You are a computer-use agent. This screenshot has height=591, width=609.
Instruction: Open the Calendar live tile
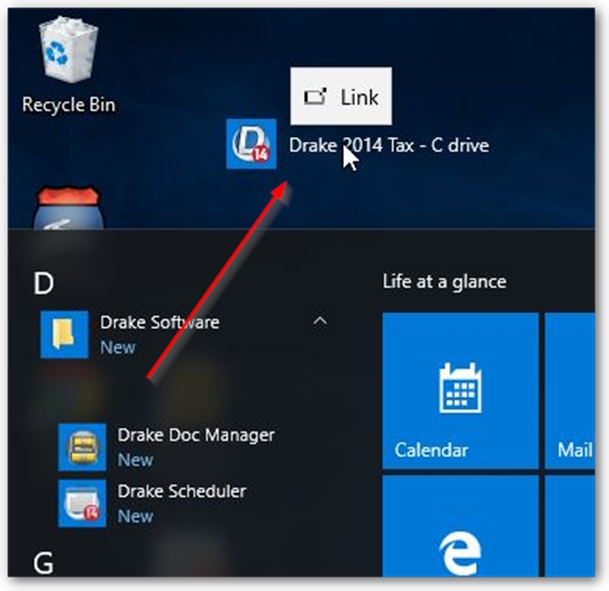[460, 391]
